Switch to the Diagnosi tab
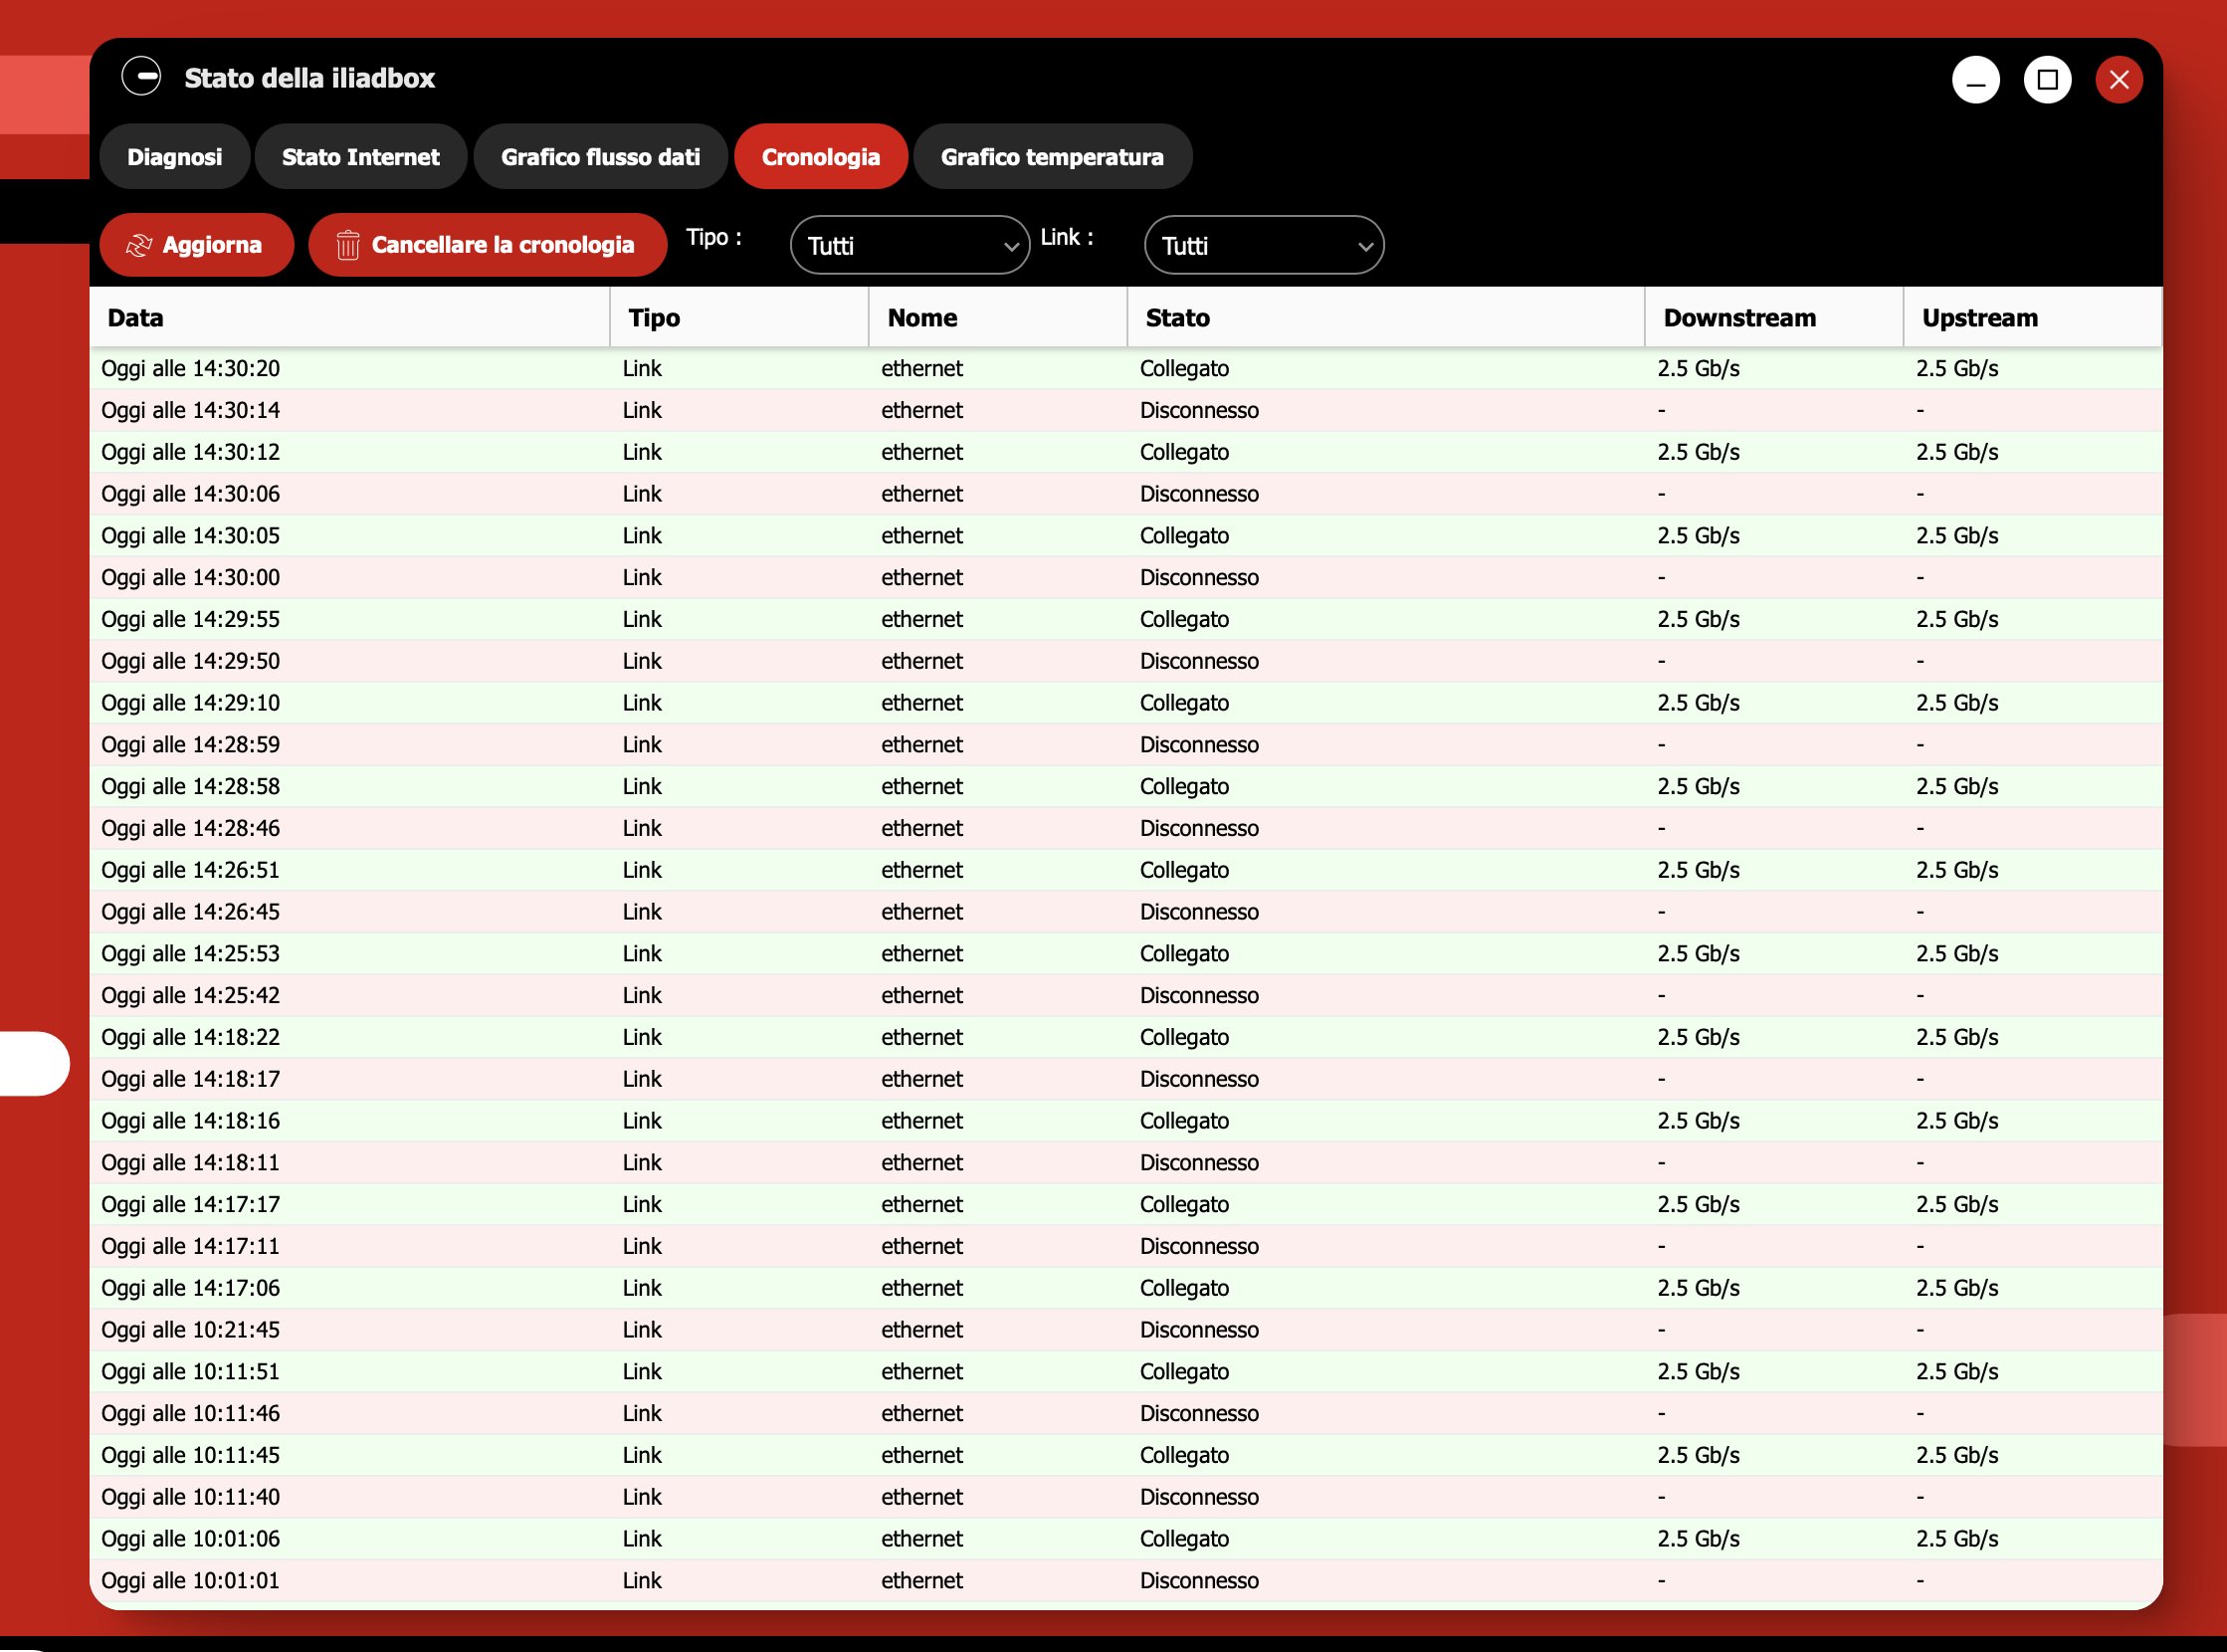 click(x=174, y=157)
